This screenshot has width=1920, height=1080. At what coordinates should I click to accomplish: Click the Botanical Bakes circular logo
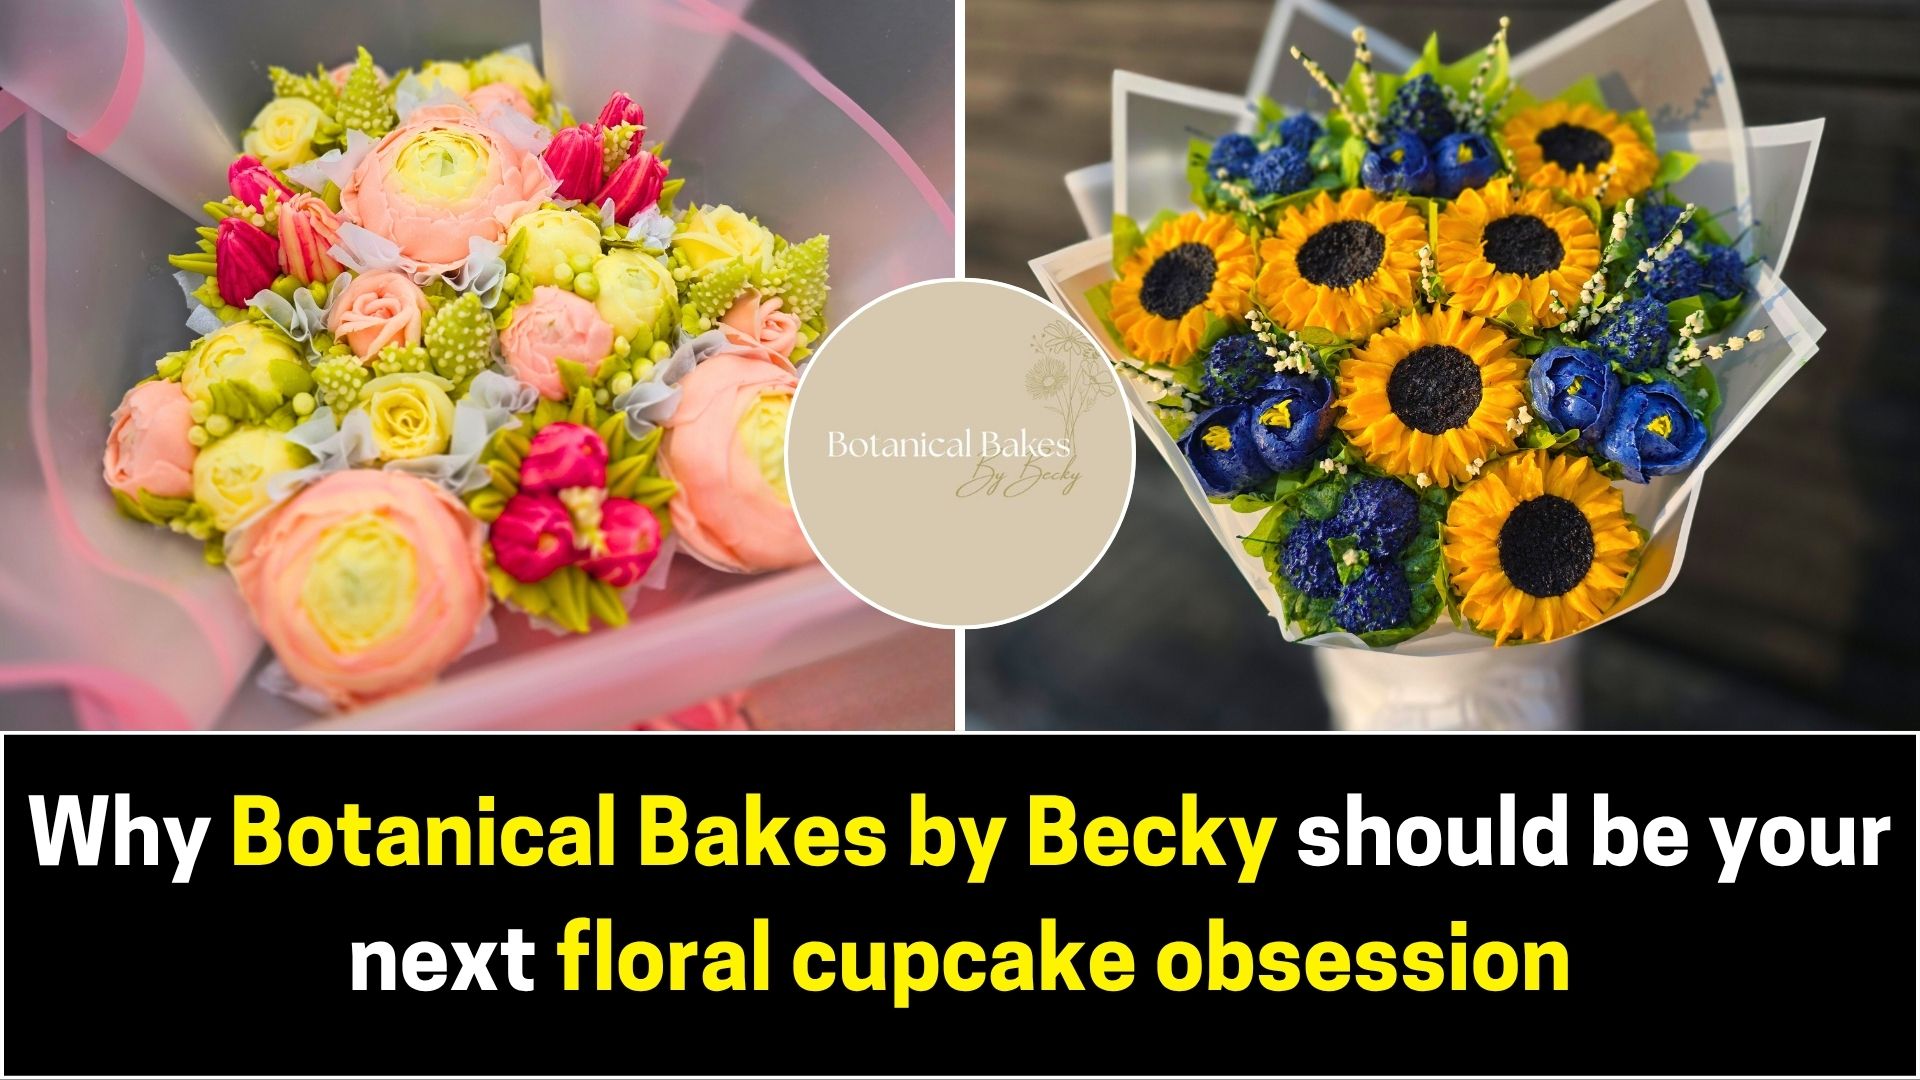coord(960,454)
